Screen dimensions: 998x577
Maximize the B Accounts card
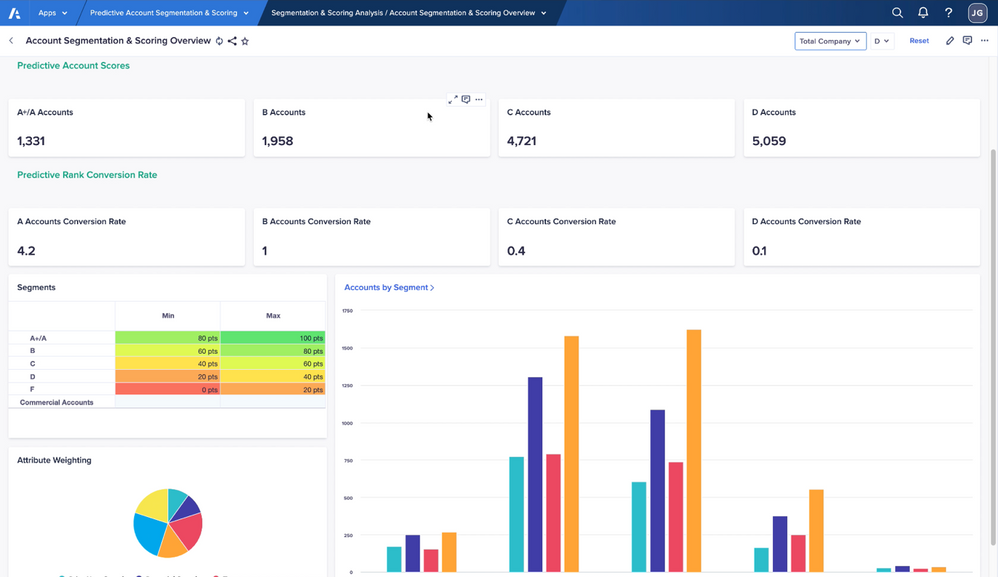453,99
